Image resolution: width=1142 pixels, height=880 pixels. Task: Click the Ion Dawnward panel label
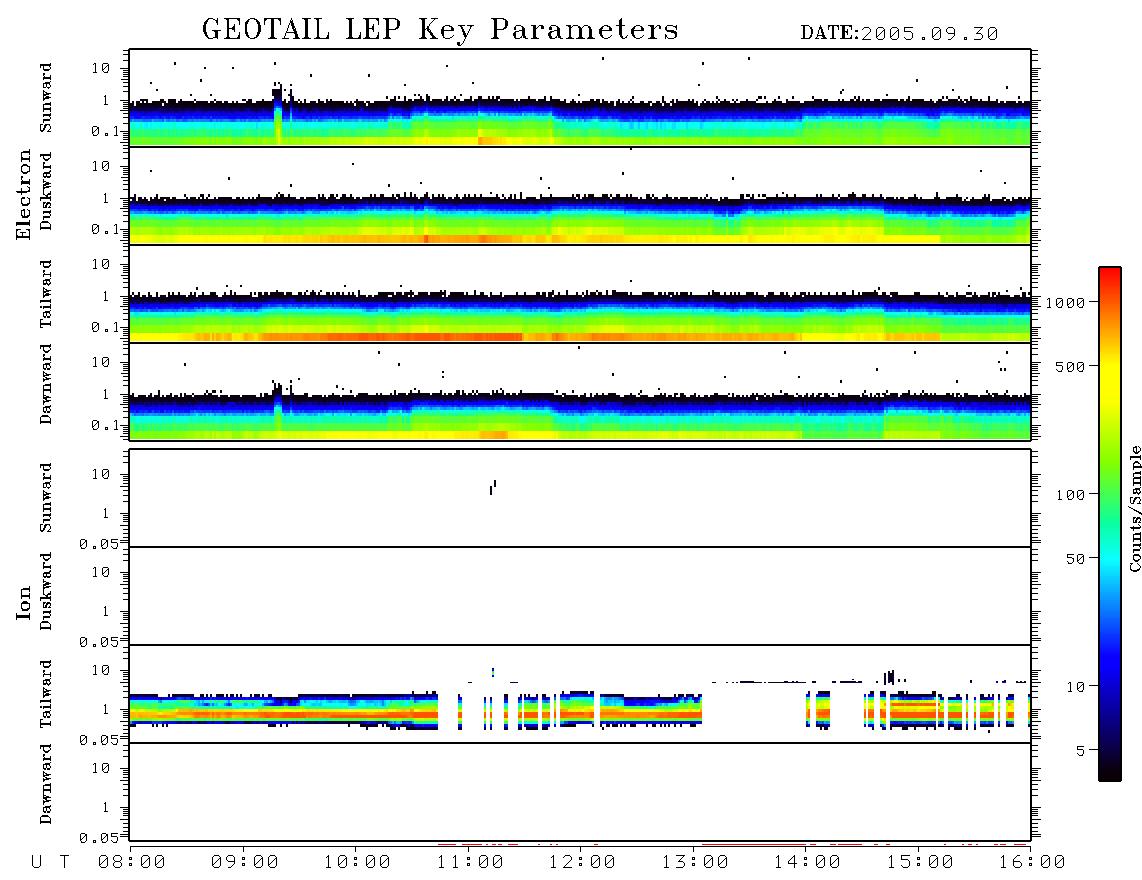[x=46, y=783]
